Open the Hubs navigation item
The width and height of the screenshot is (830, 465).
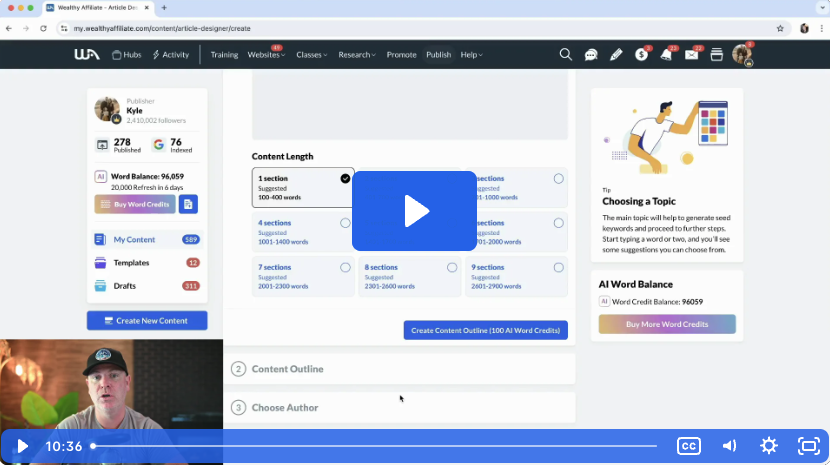127,55
